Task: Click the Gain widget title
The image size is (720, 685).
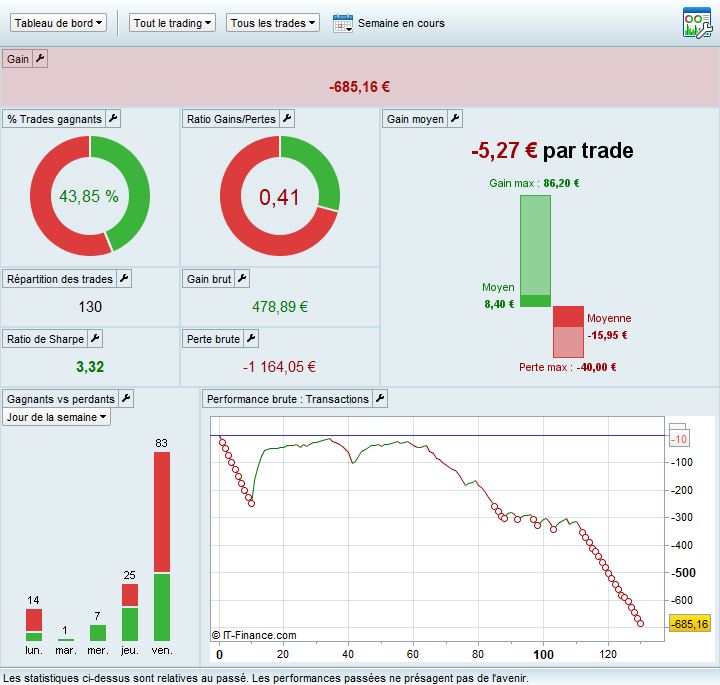Action: tap(18, 59)
